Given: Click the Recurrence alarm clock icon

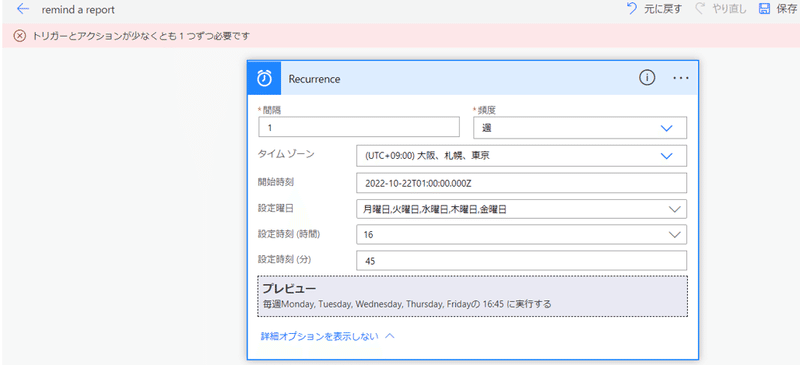Looking at the screenshot, I should tap(264, 79).
